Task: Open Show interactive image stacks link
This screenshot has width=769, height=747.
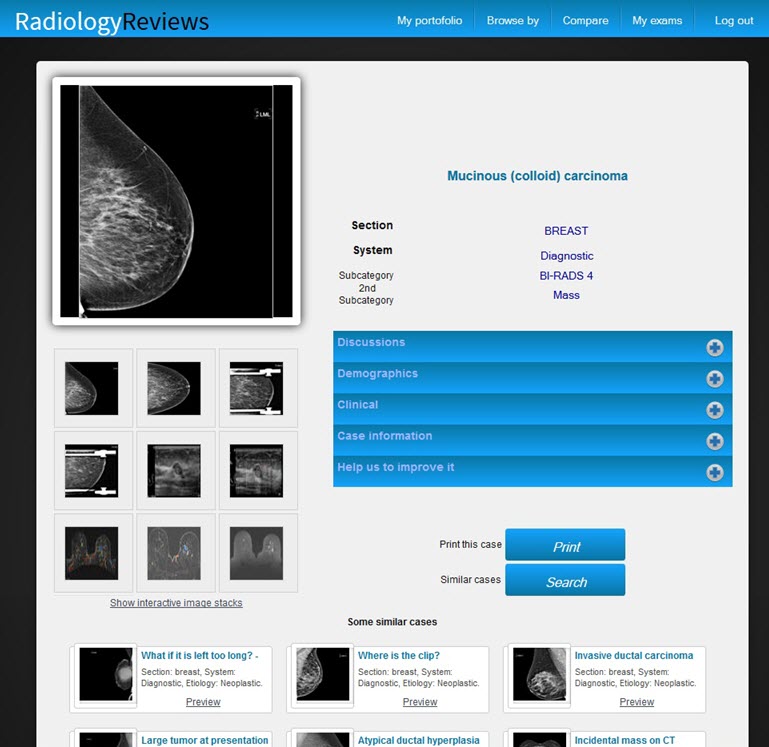Action: (x=176, y=603)
